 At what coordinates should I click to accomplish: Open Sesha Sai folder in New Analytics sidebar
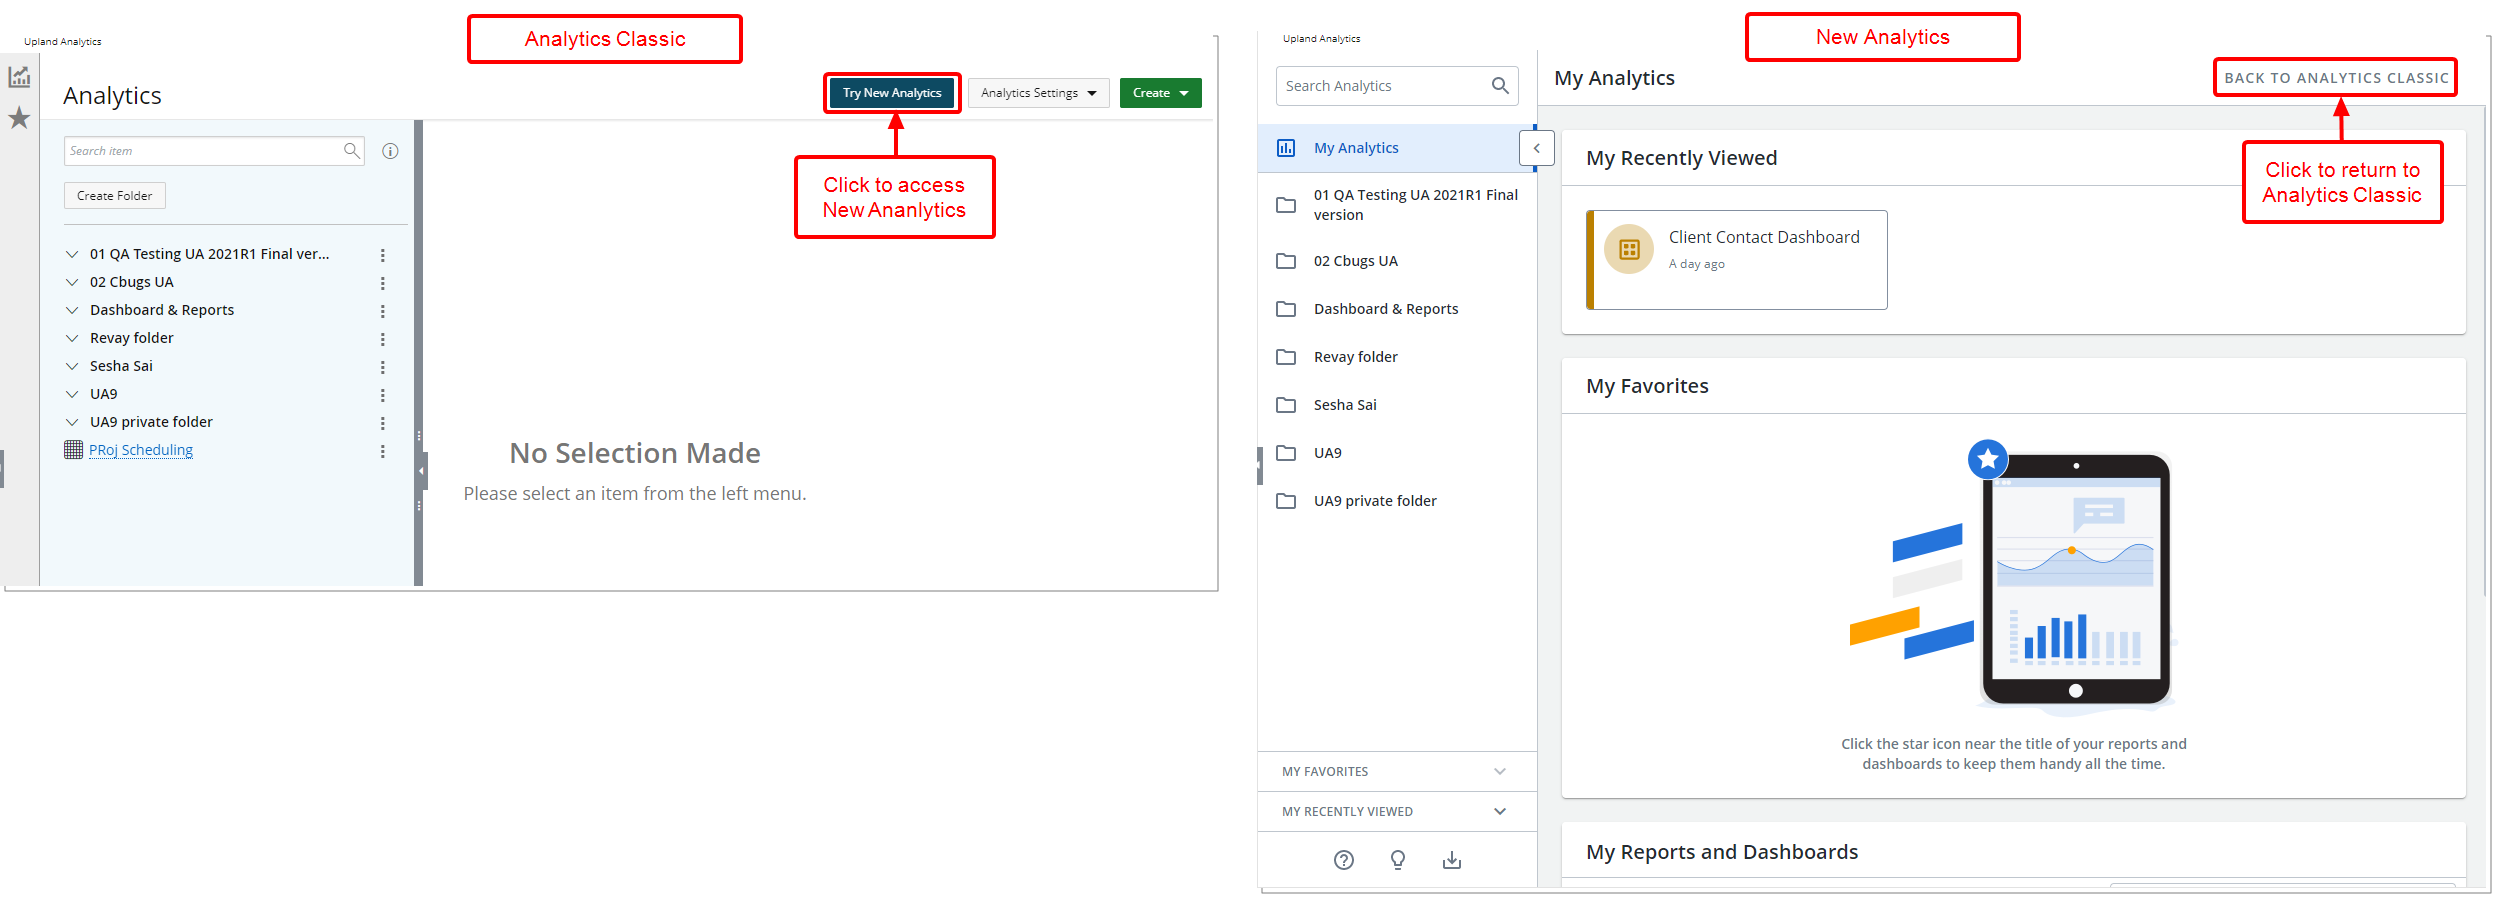(x=1344, y=405)
